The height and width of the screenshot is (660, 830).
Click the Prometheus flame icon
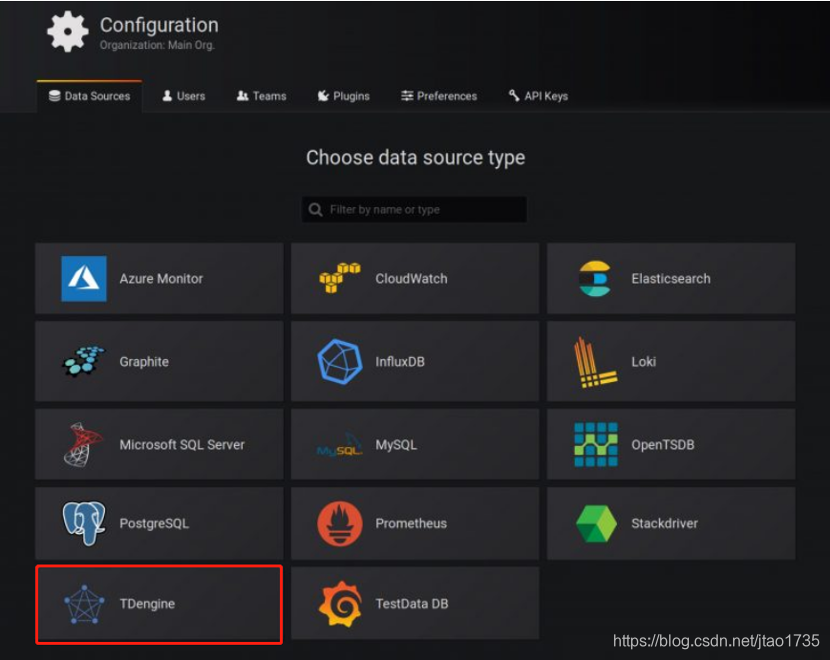[340, 523]
